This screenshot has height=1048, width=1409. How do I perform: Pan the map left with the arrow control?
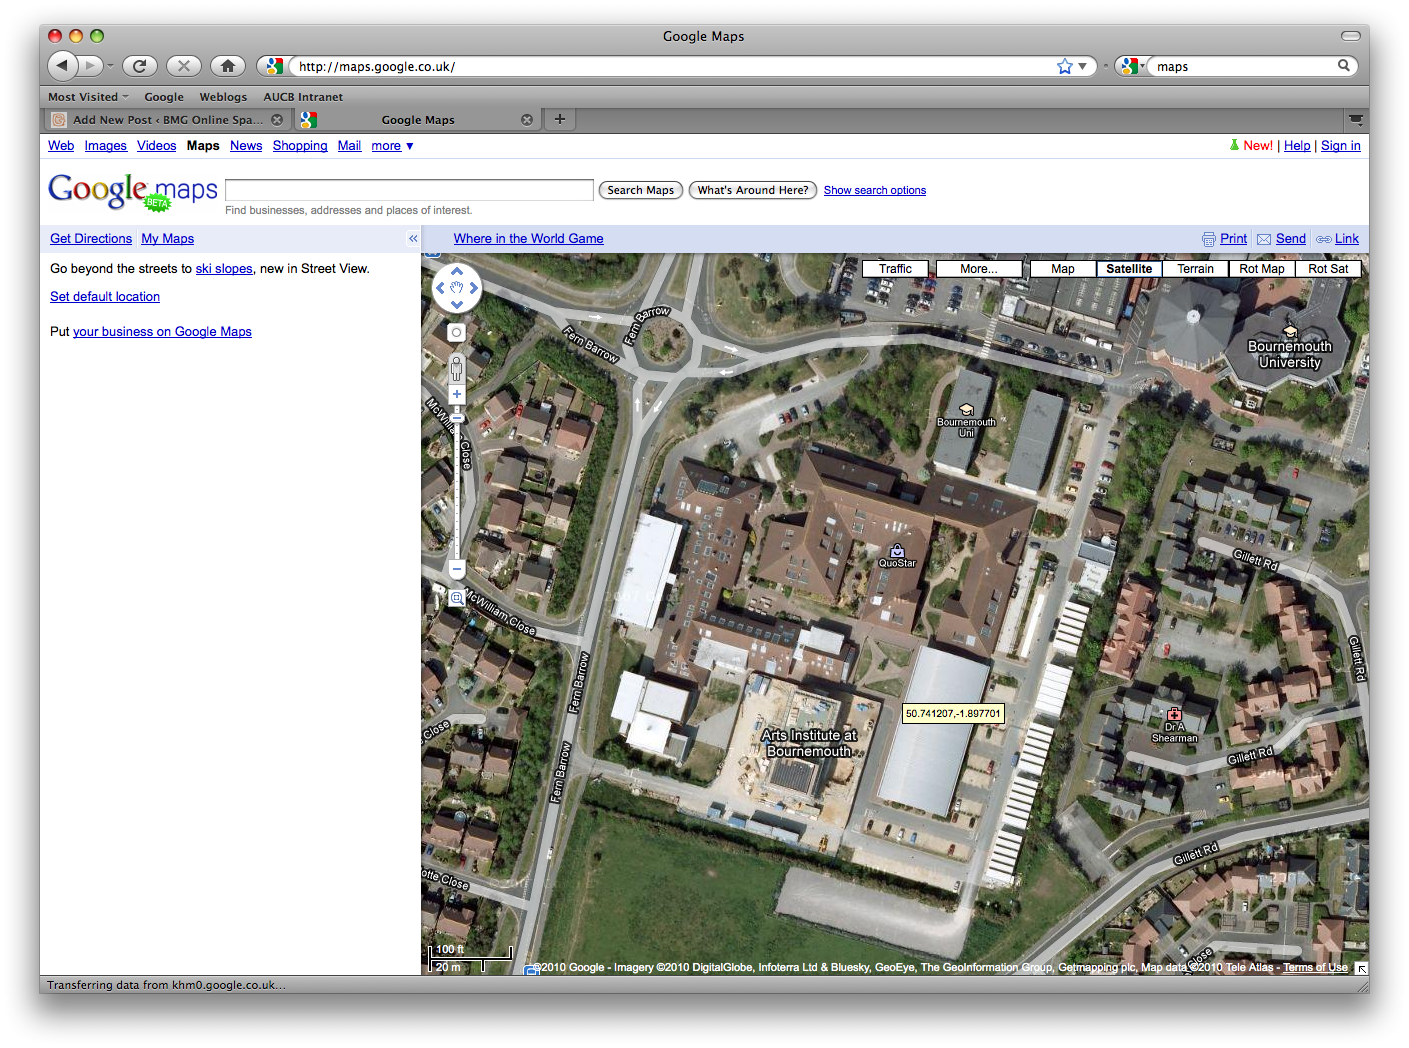click(x=440, y=288)
